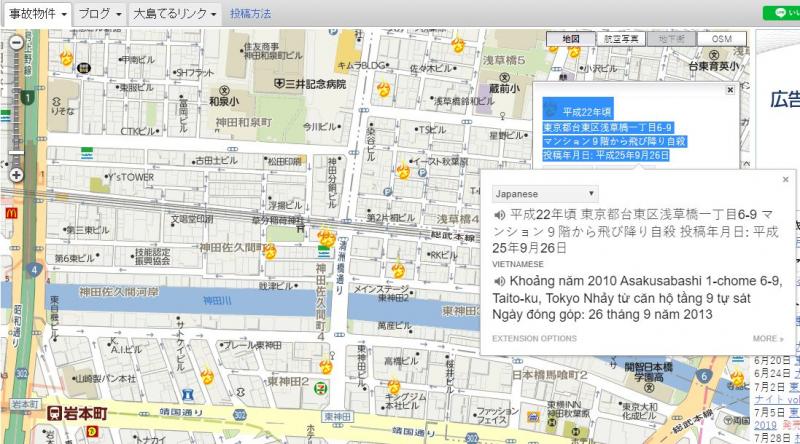Play Japanese text audio speaker icon

(499, 215)
